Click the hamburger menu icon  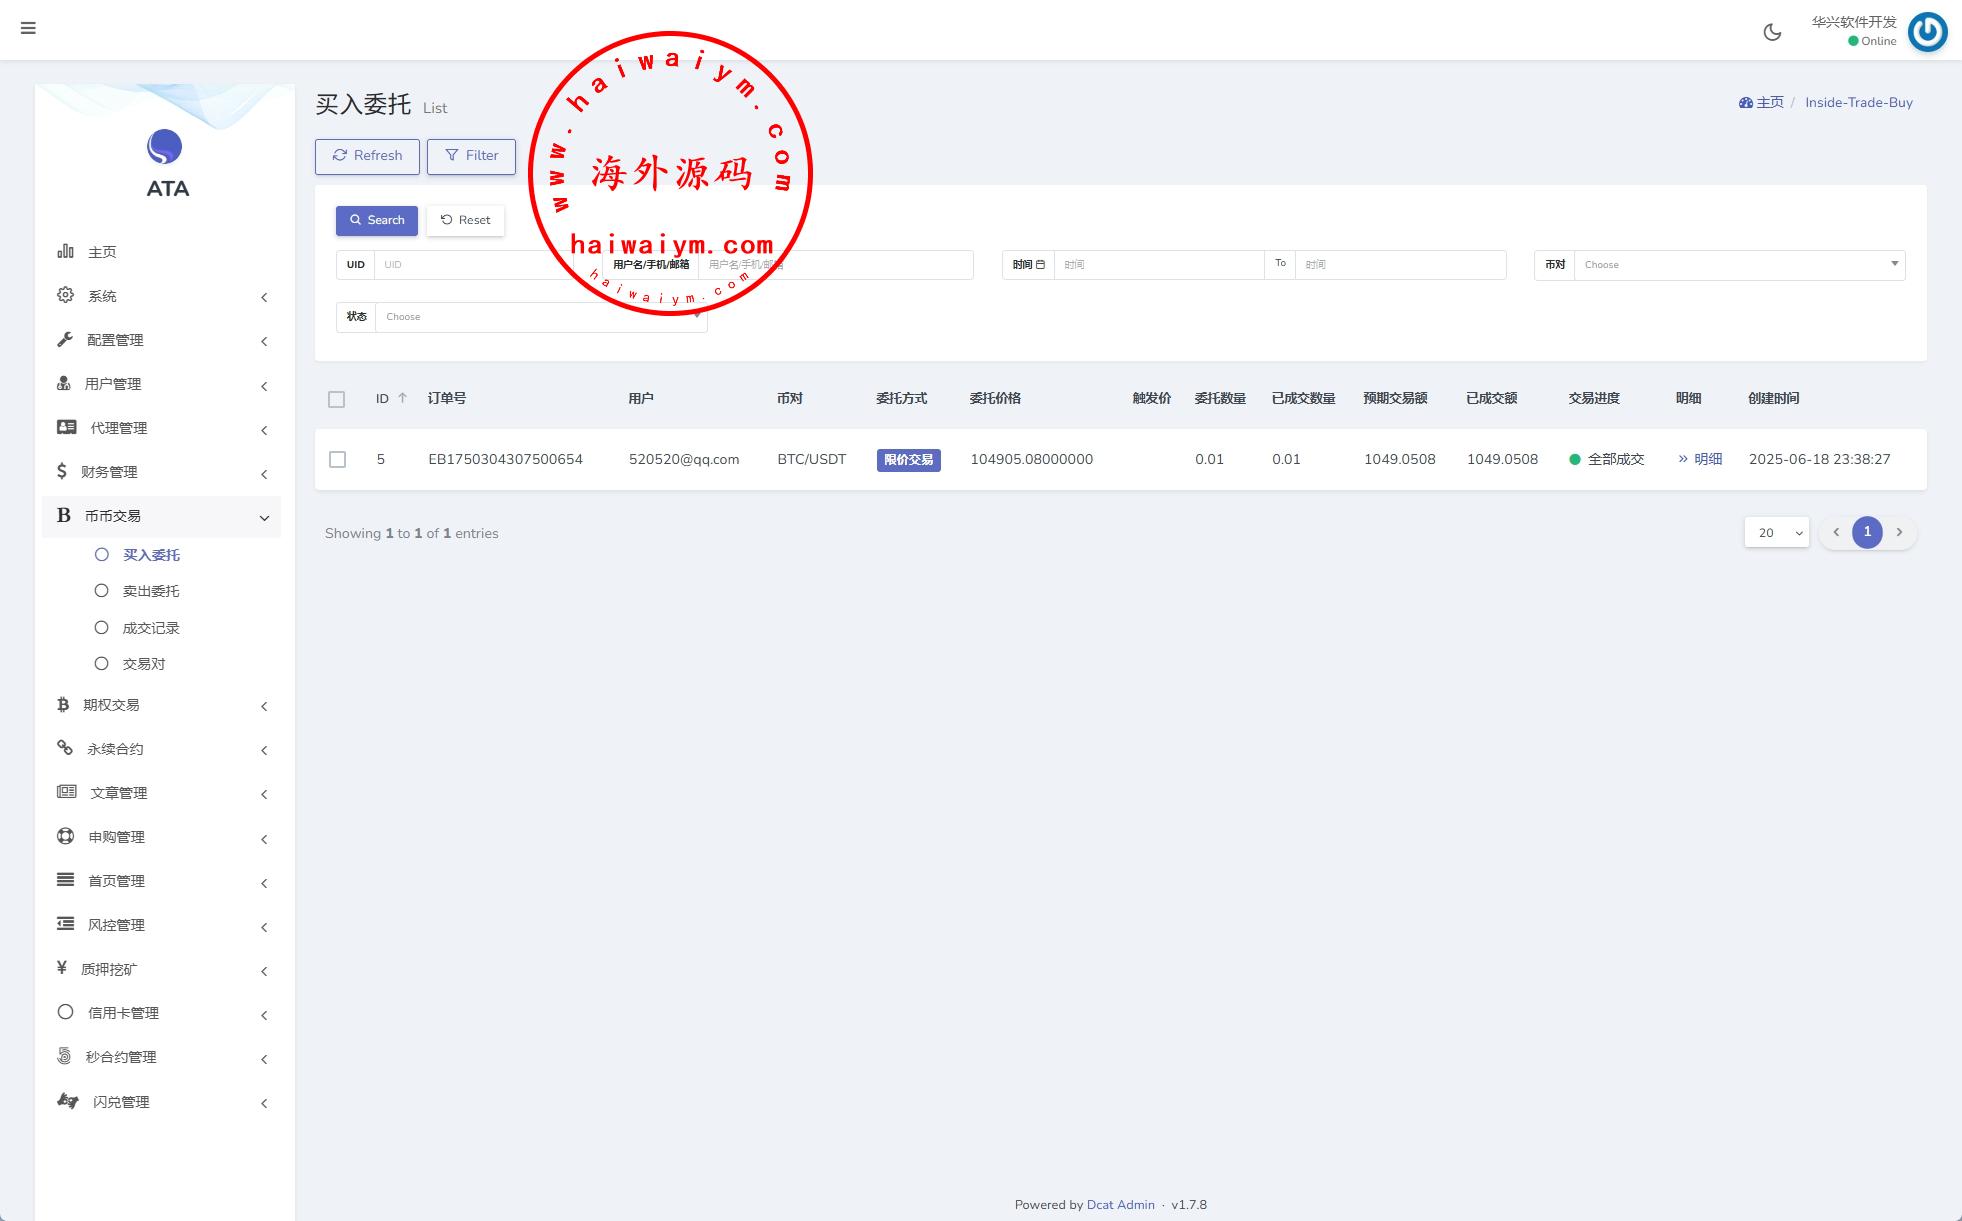[28, 28]
